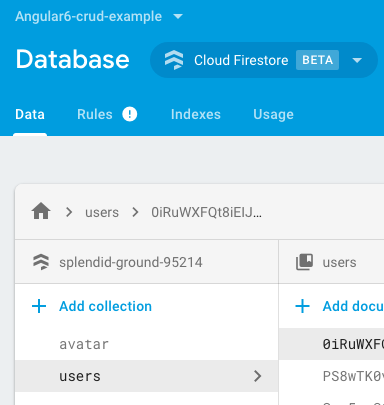
Task: Expand the Cloud Firestore database selector arrow
Action: pos(357,60)
